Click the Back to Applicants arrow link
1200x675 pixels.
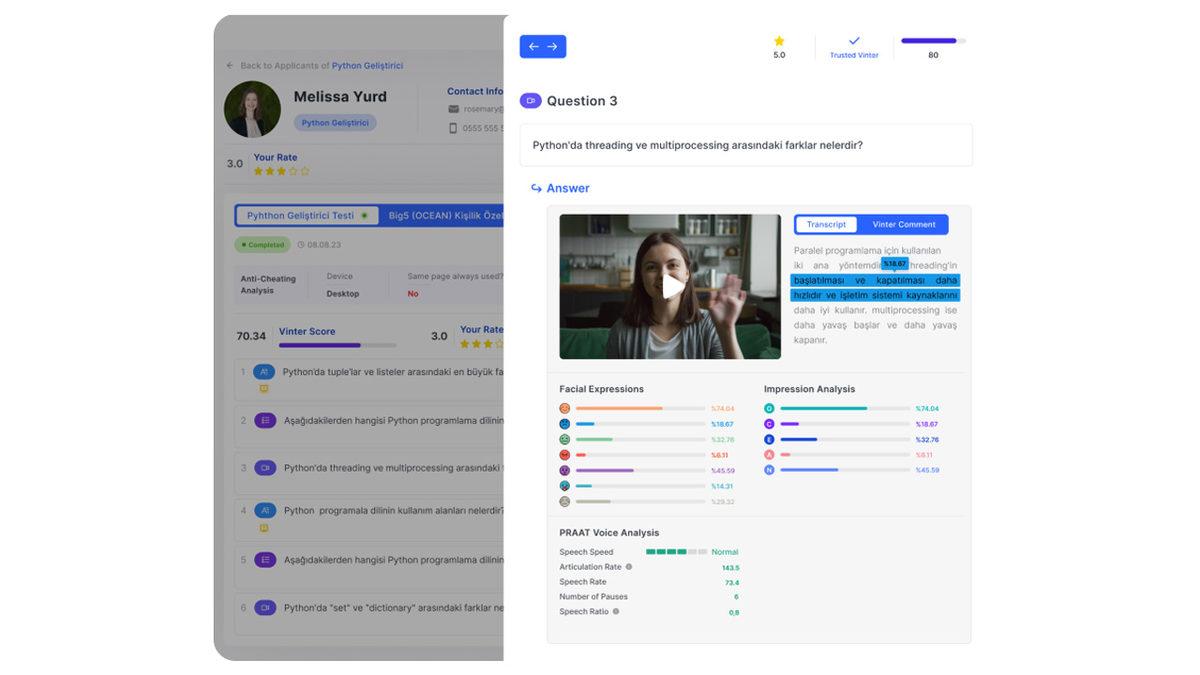pyautogui.click(x=229, y=66)
